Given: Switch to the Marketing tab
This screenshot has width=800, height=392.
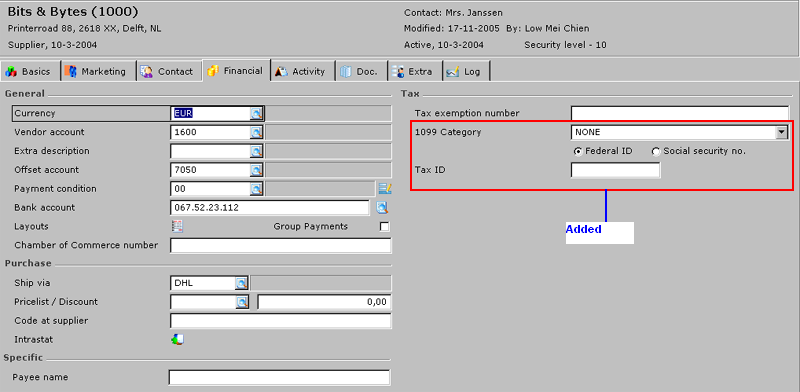Looking at the screenshot, I should 98,71.
